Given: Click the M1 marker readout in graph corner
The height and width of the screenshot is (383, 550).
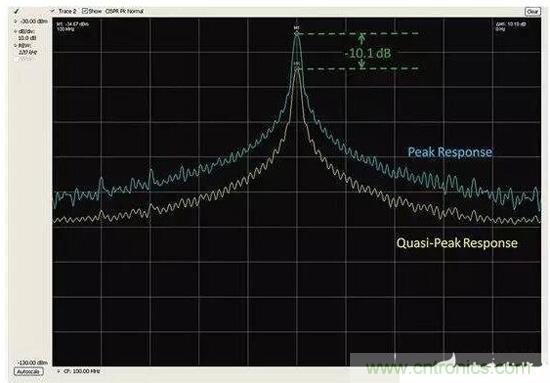Looking at the screenshot, I should [x=73, y=27].
